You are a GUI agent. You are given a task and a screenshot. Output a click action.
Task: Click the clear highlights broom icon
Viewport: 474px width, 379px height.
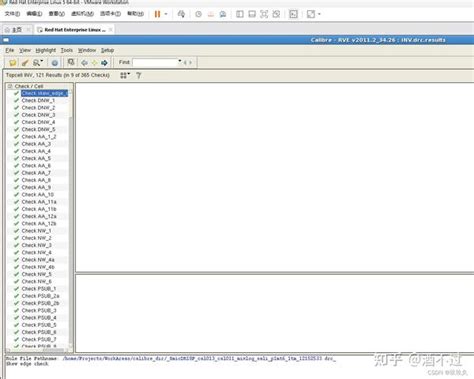[25, 63]
